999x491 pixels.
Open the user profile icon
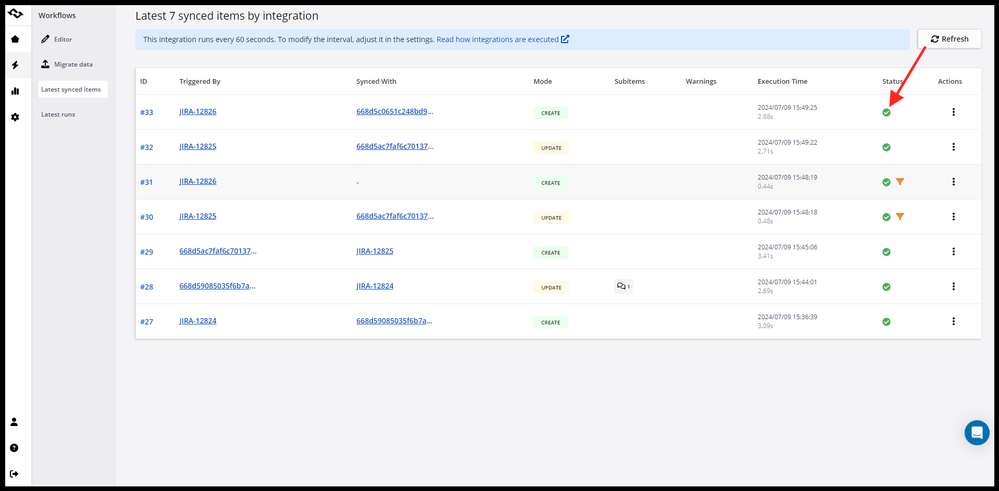point(15,422)
